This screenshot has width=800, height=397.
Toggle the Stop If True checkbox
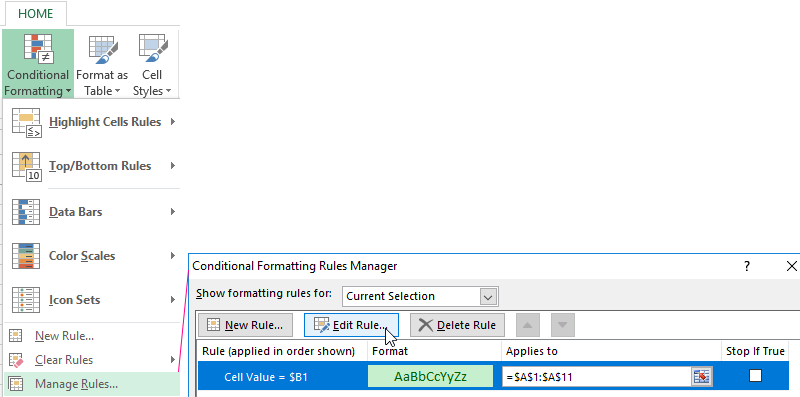point(755,376)
